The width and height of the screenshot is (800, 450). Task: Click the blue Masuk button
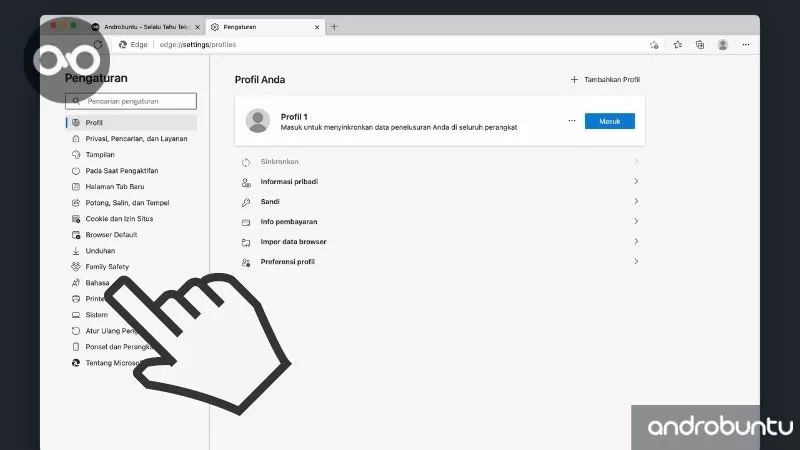click(610, 121)
